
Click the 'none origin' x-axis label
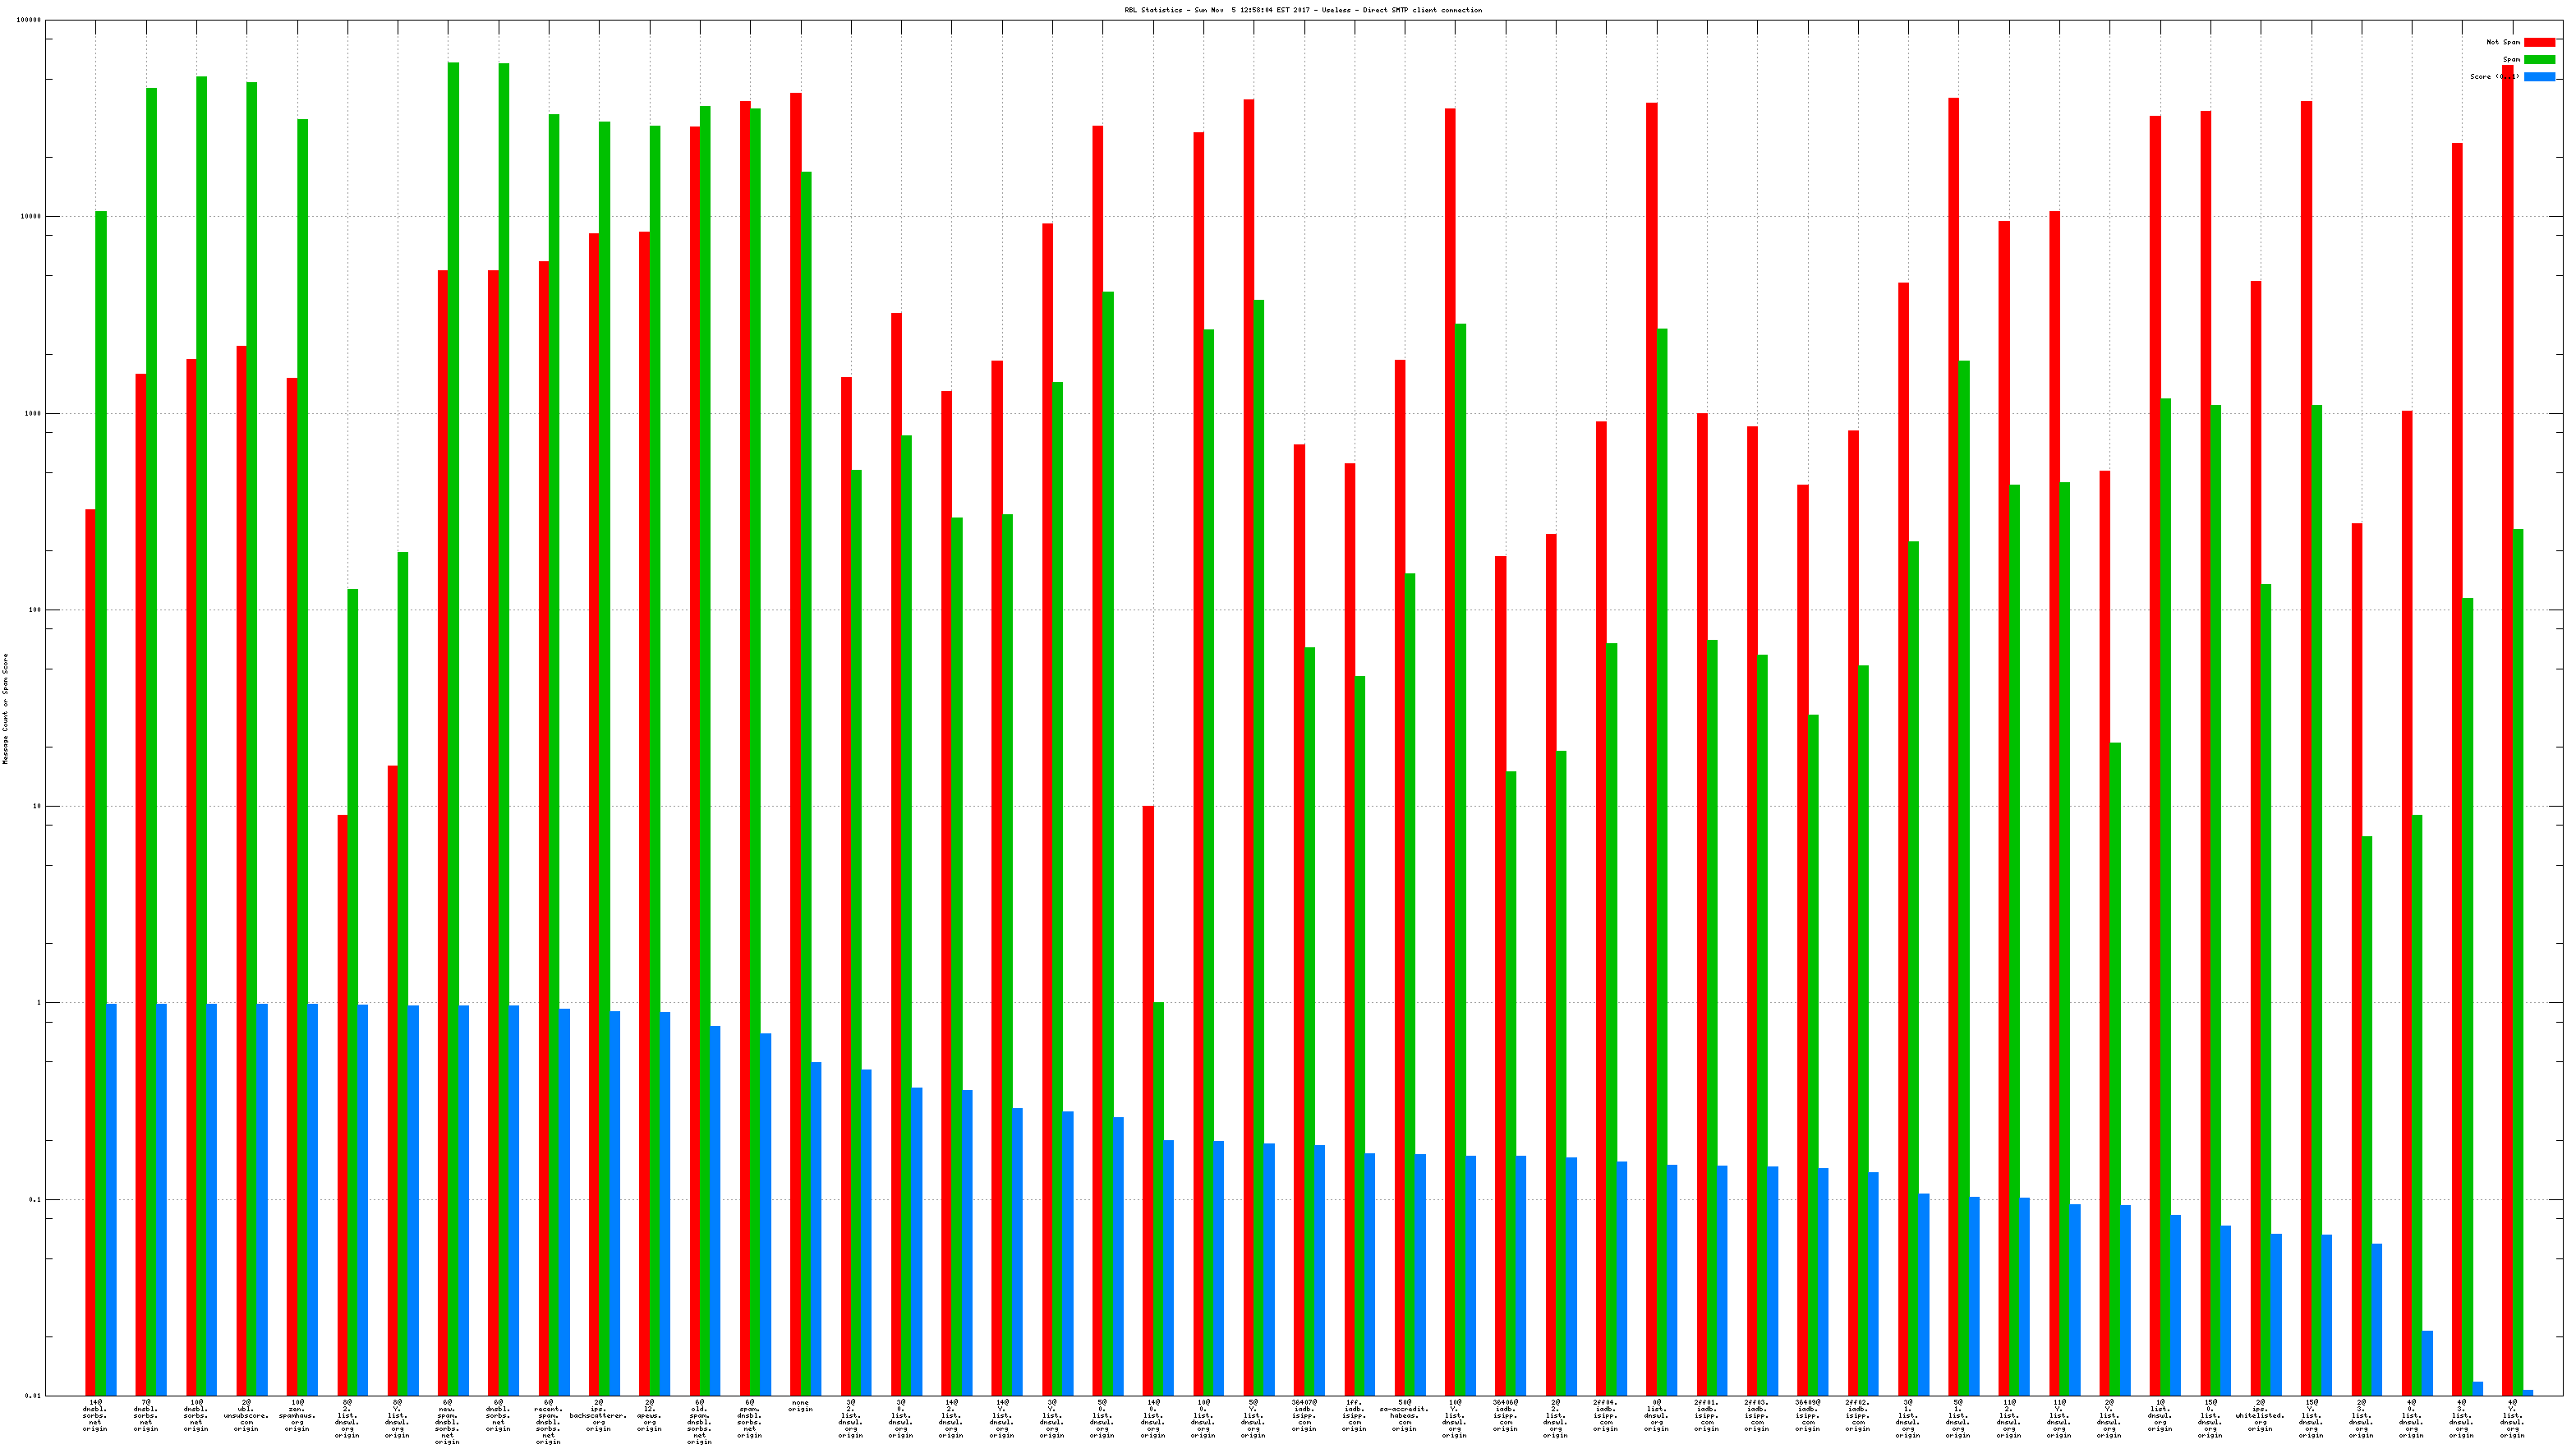[x=800, y=1406]
